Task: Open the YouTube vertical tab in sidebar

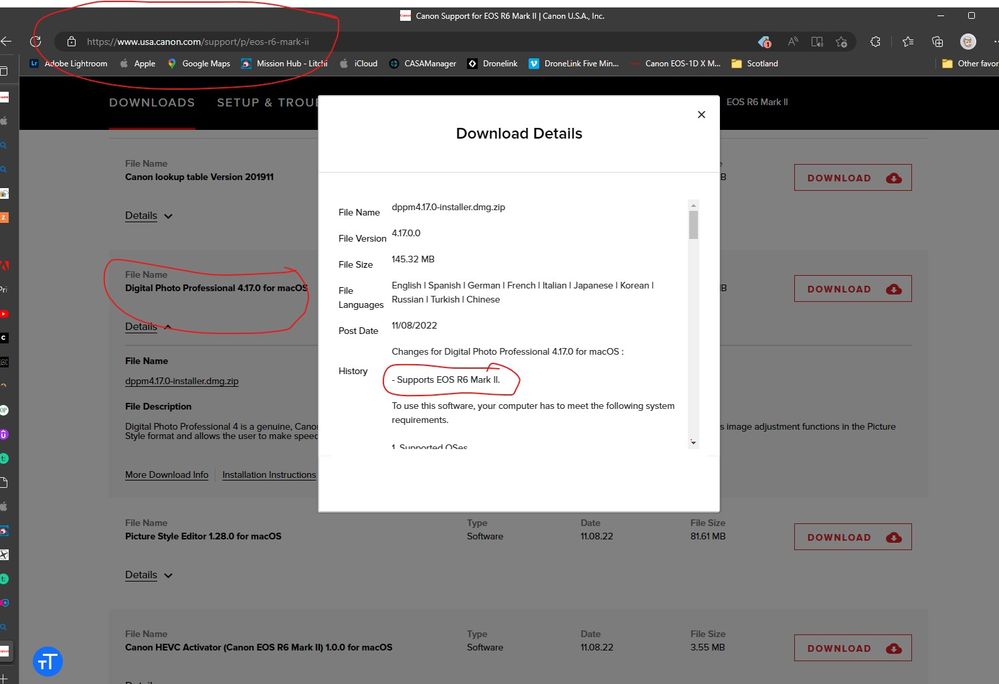Action: tap(4, 314)
